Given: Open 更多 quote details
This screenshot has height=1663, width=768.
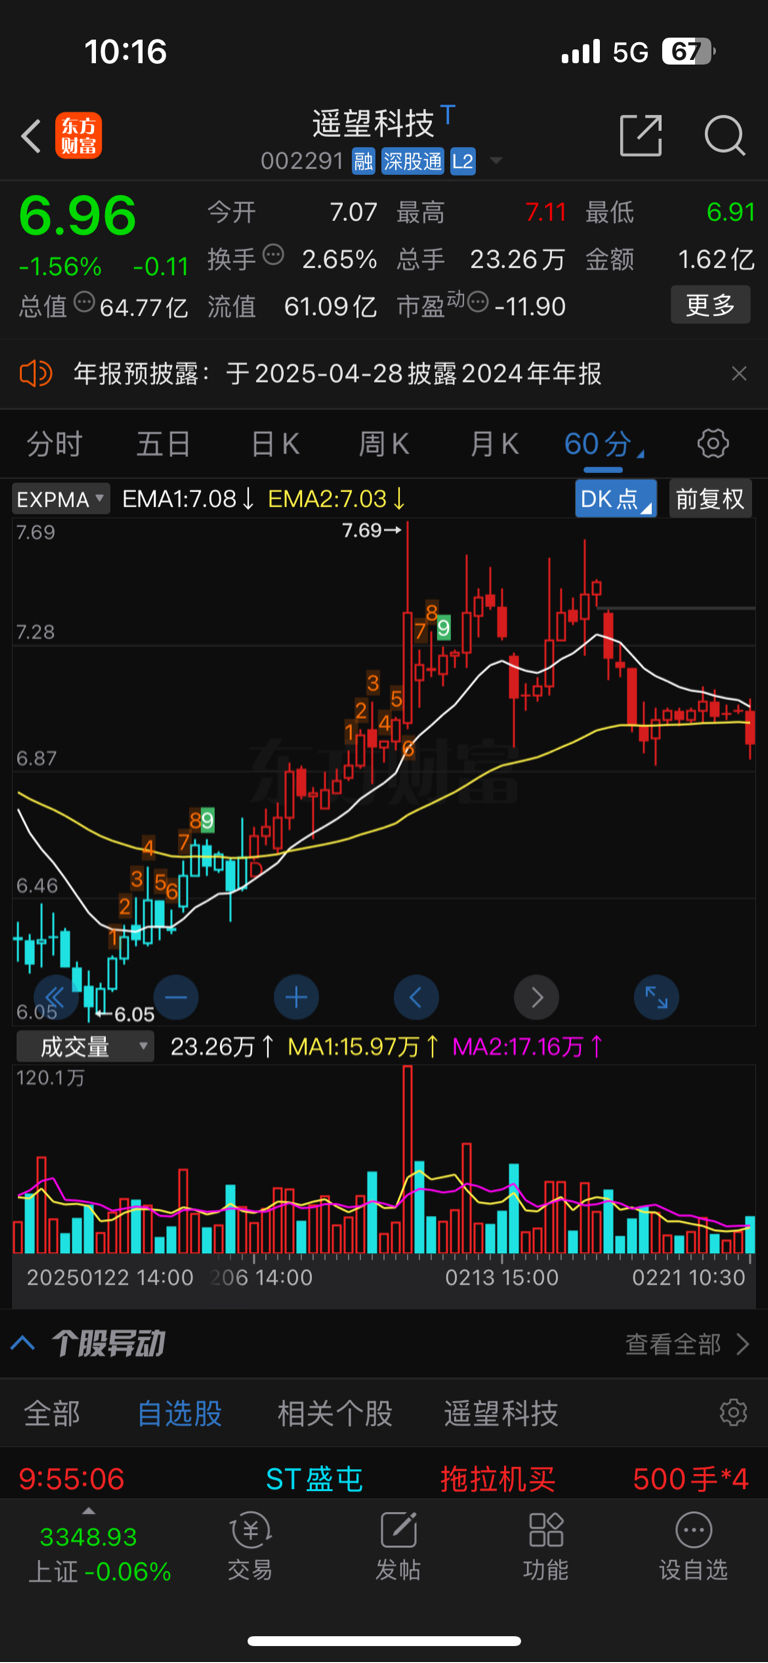Looking at the screenshot, I should pyautogui.click(x=710, y=305).
